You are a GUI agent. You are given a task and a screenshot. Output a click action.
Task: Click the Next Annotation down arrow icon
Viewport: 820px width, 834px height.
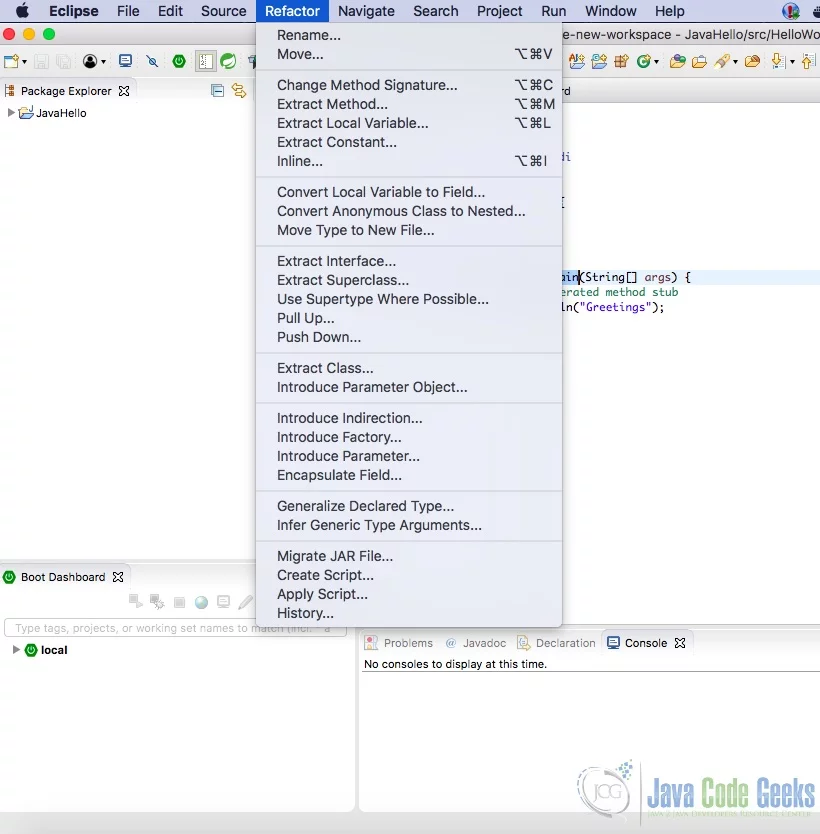tap(778, 62)
